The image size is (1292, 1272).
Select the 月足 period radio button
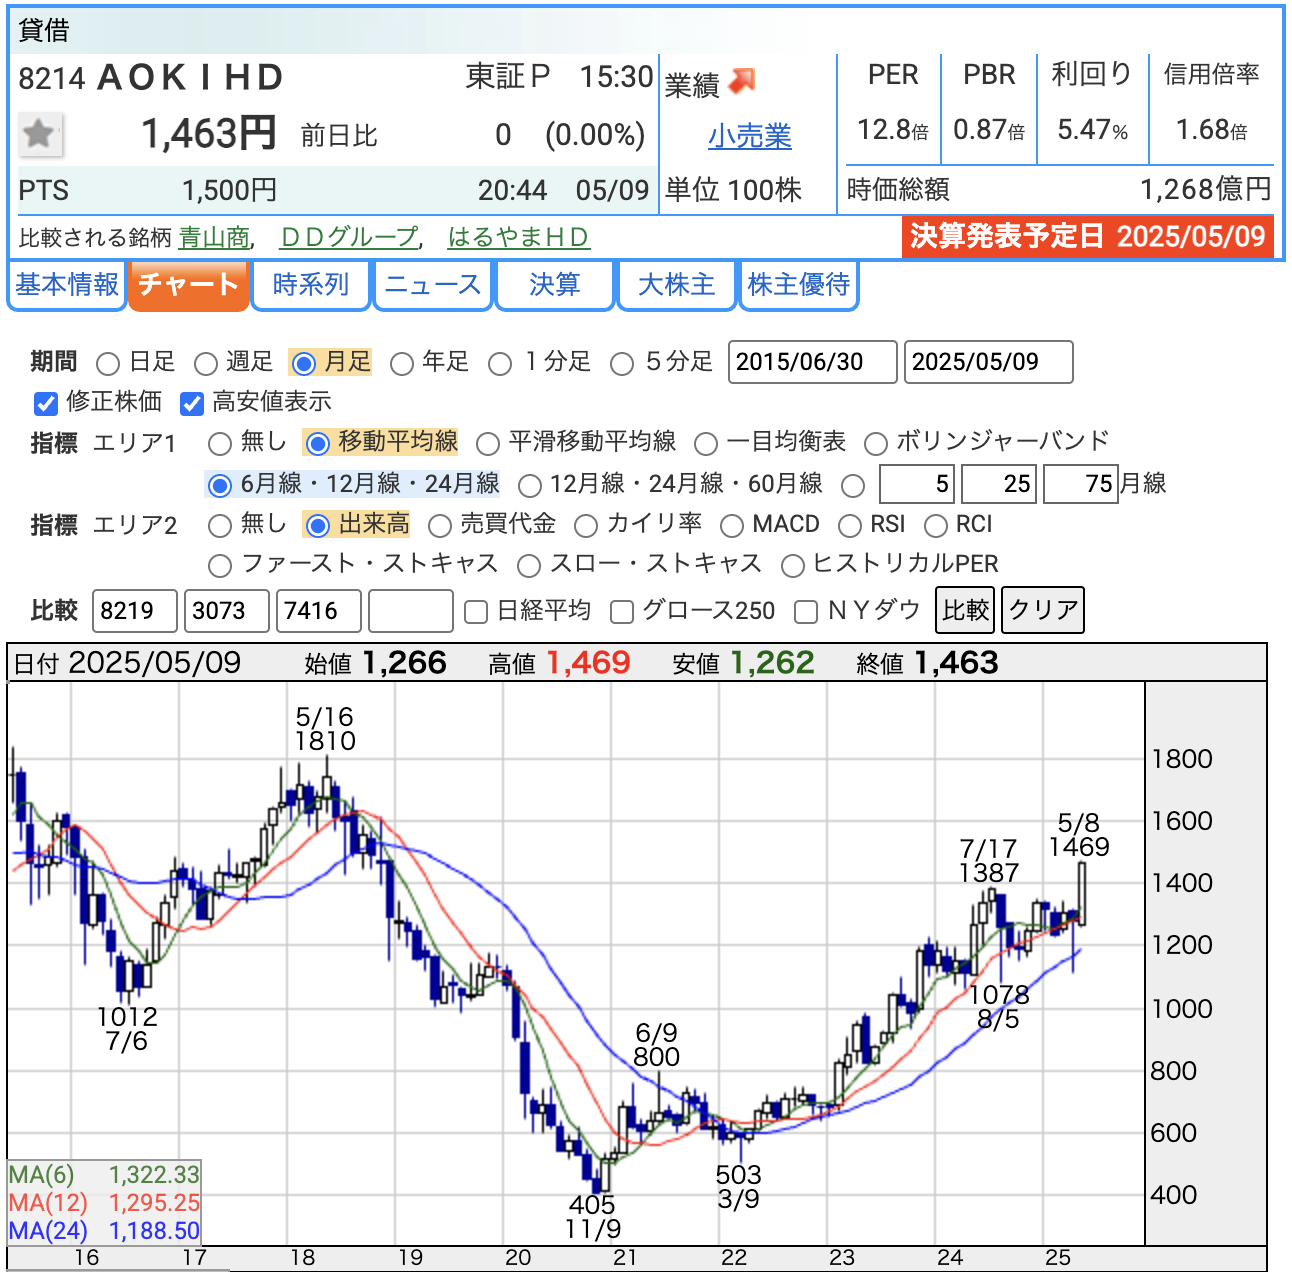coord(304,363)
